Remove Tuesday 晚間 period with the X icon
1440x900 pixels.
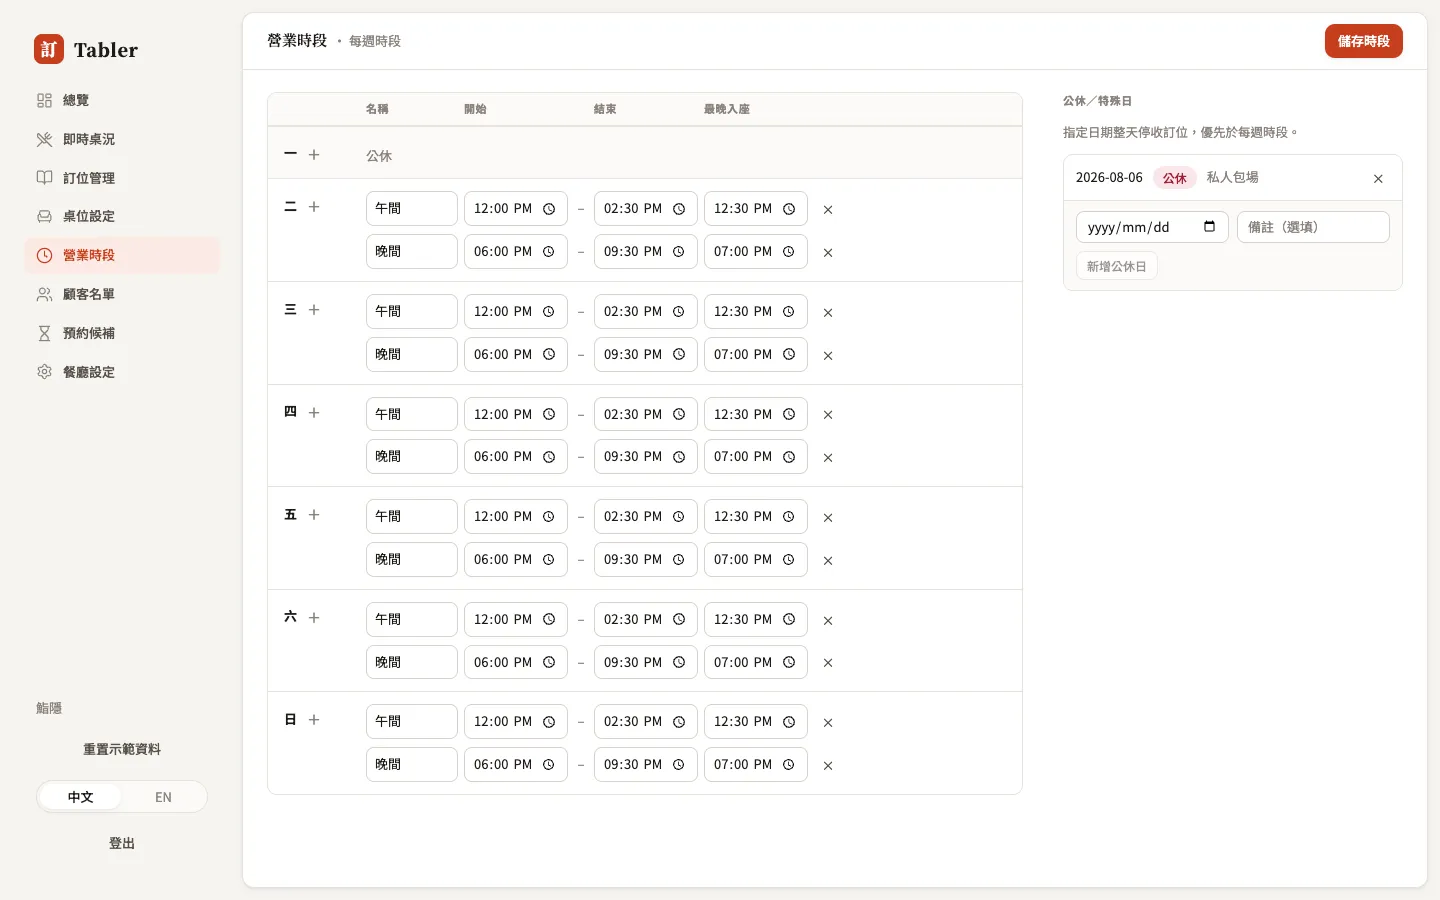click(828, 253)
